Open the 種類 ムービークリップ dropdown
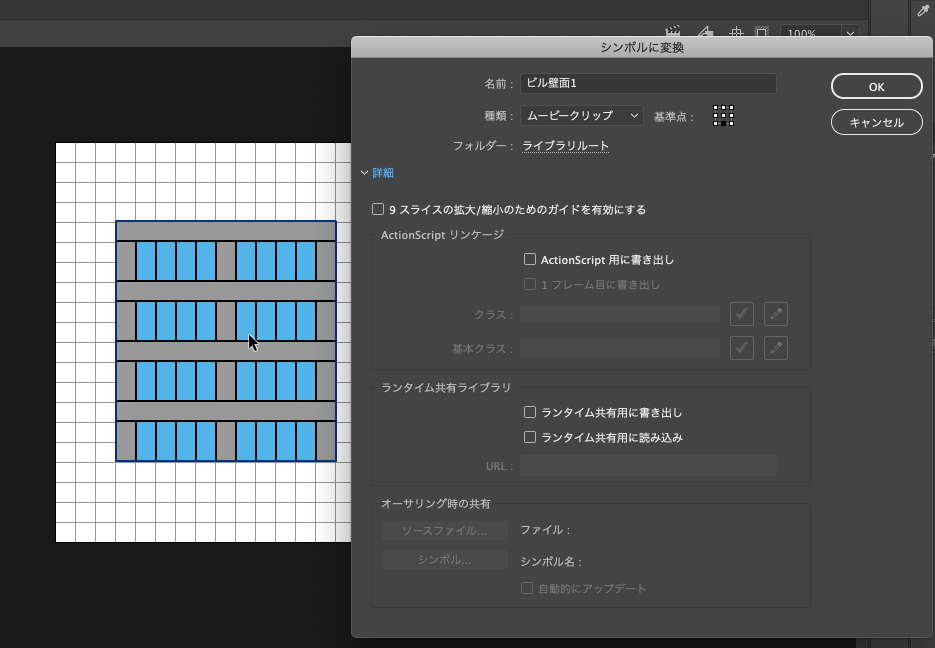The height and width of the screenshot is (648, 935). coord(582,116)
